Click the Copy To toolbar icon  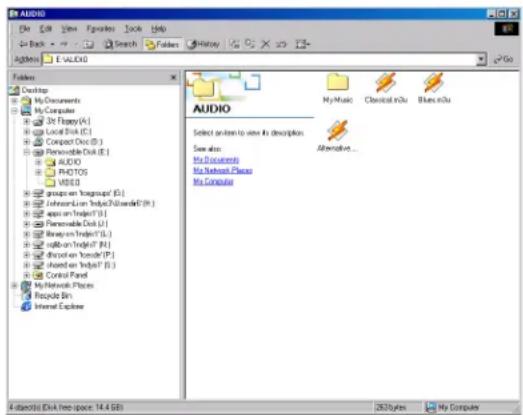tap(250, 44)
